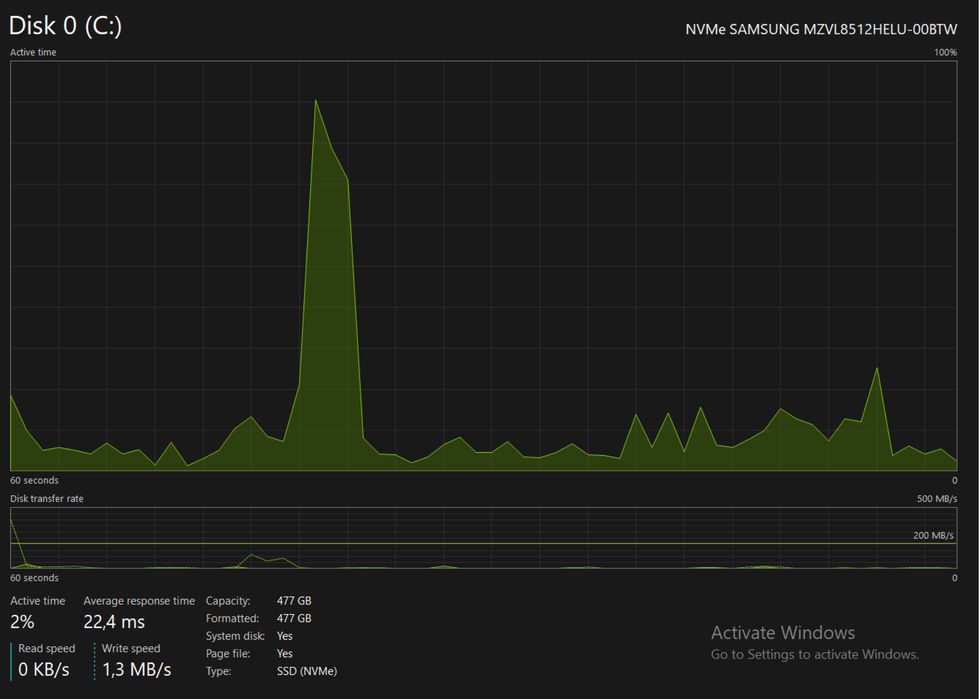The image size is (979, 699).
Task: Click the Write speed label
Action: point(131,648)
